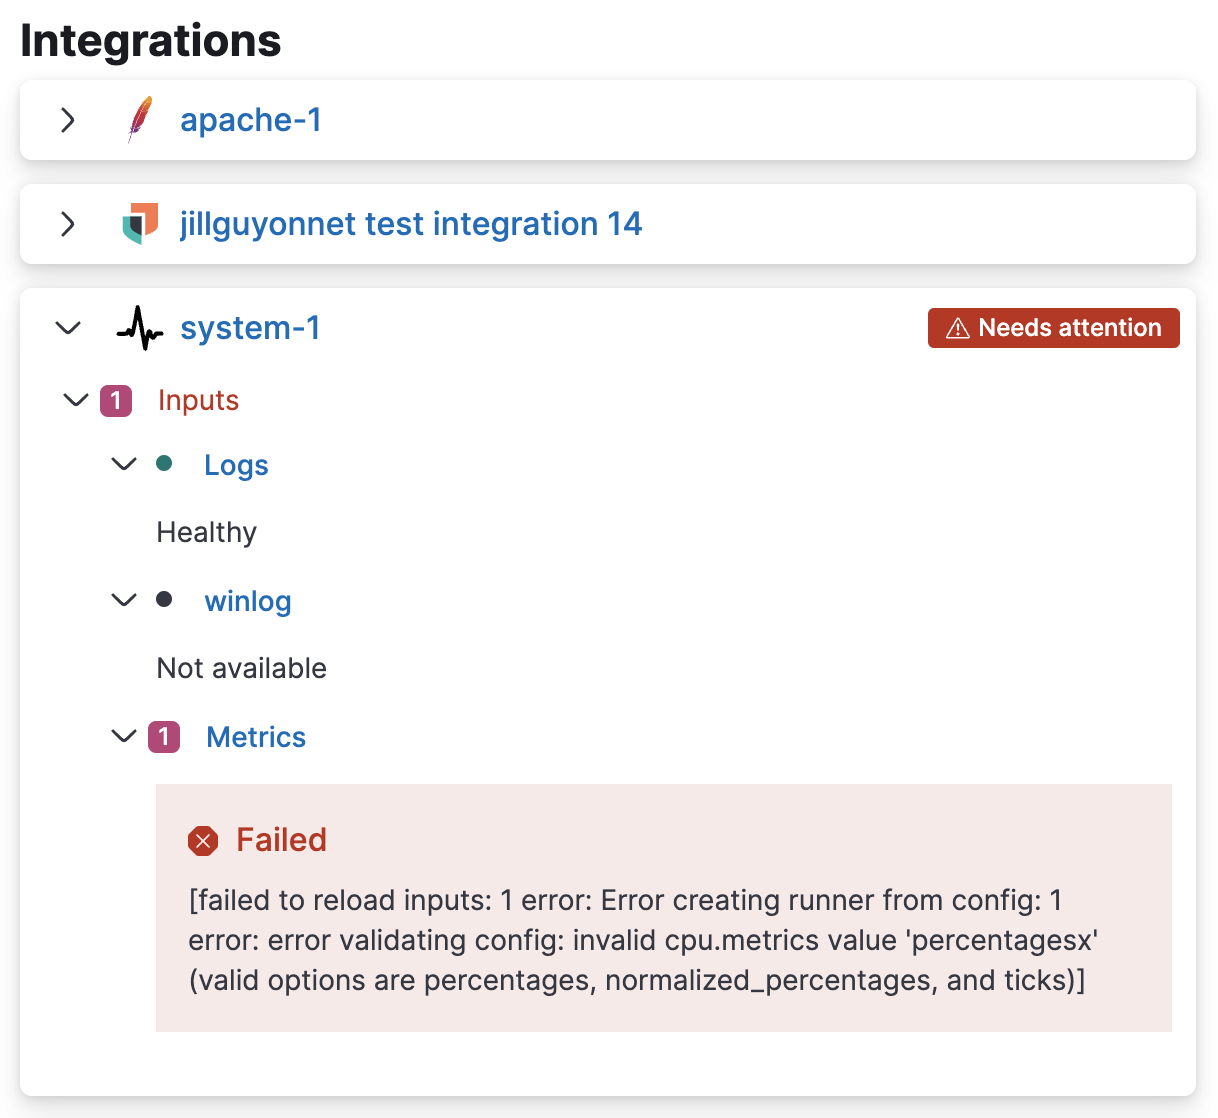
Task: Toggle the health indicator dot for Logs input
Action: click(x=164, y=464)
